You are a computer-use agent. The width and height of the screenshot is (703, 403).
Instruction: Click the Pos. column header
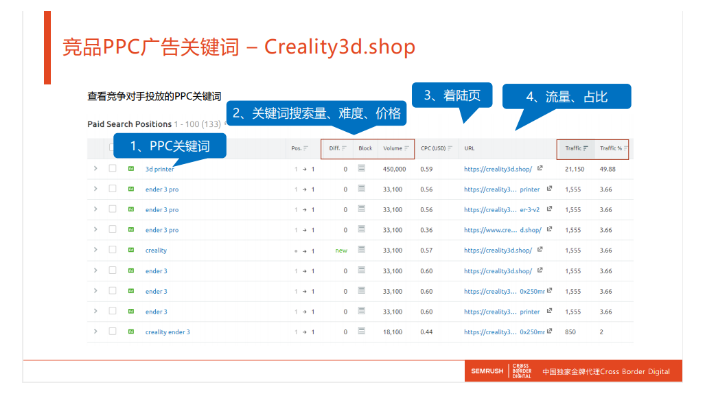296,148
